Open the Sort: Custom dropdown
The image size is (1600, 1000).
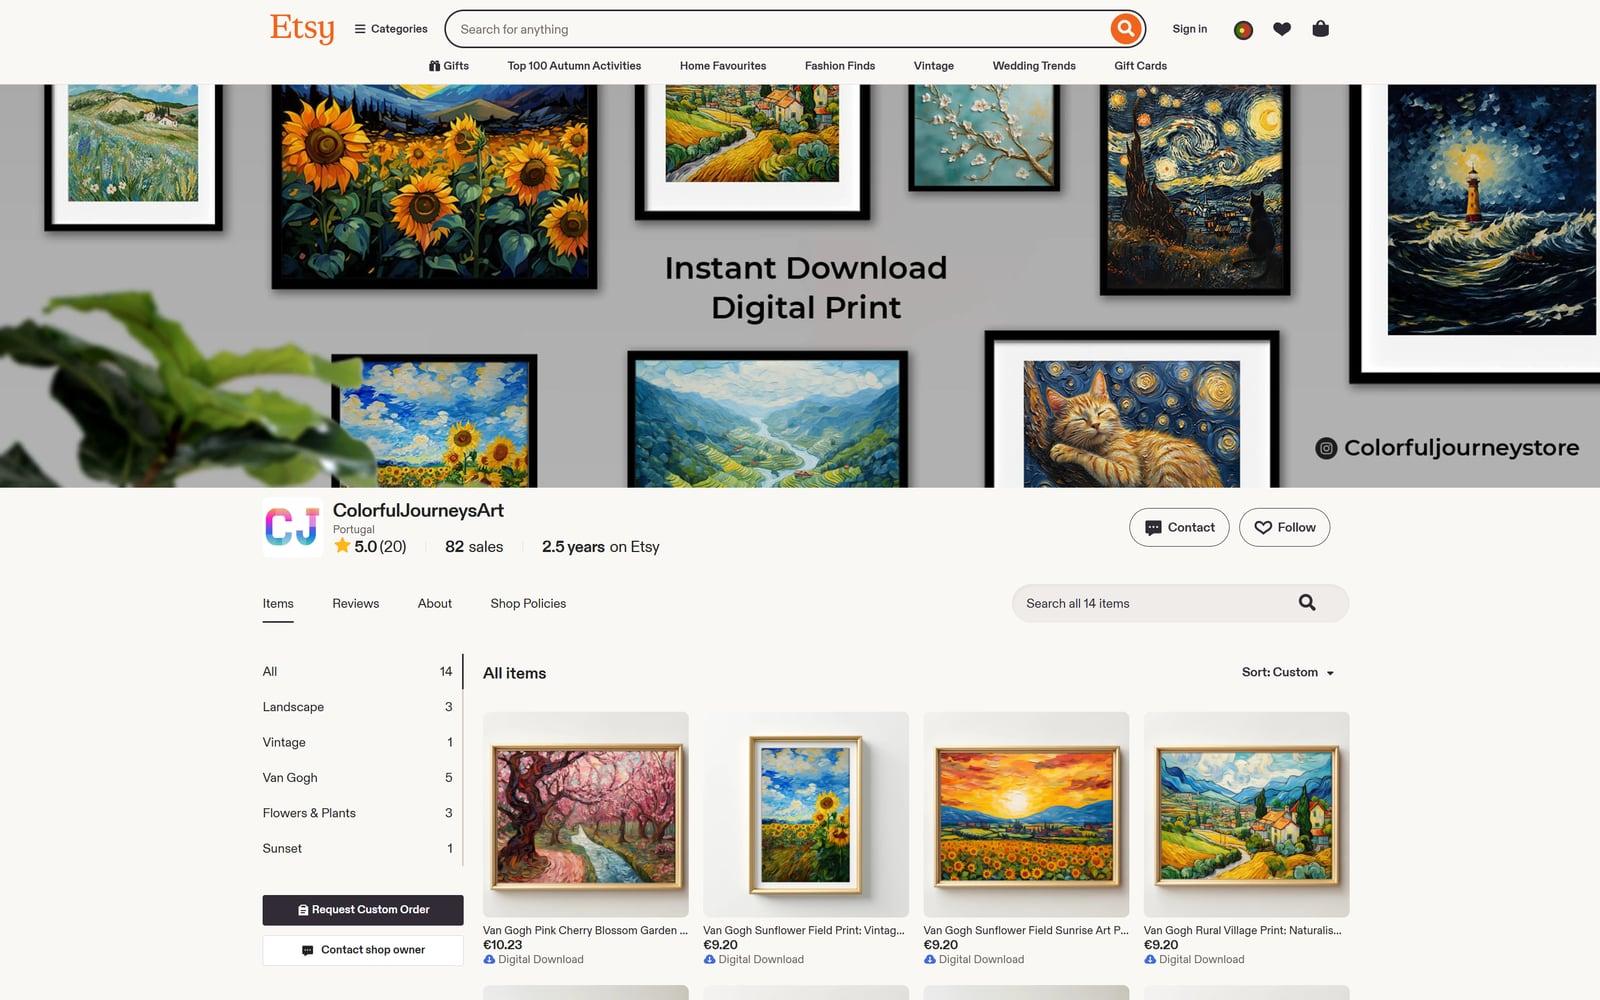click(x=1288, y=673)
